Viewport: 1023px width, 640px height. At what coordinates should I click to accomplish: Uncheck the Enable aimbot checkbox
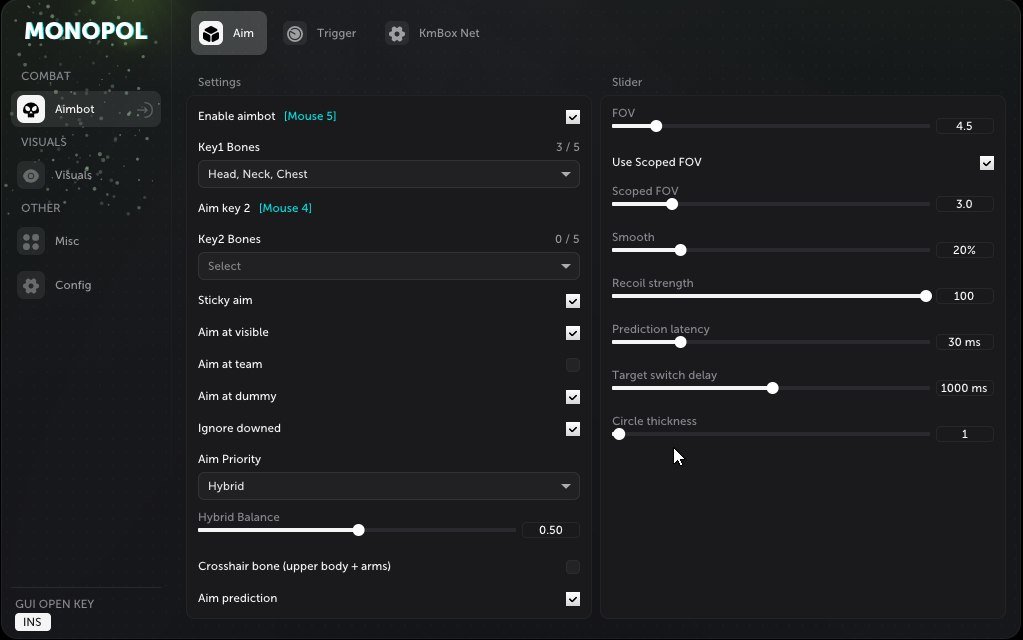click(x=573, y=117)
